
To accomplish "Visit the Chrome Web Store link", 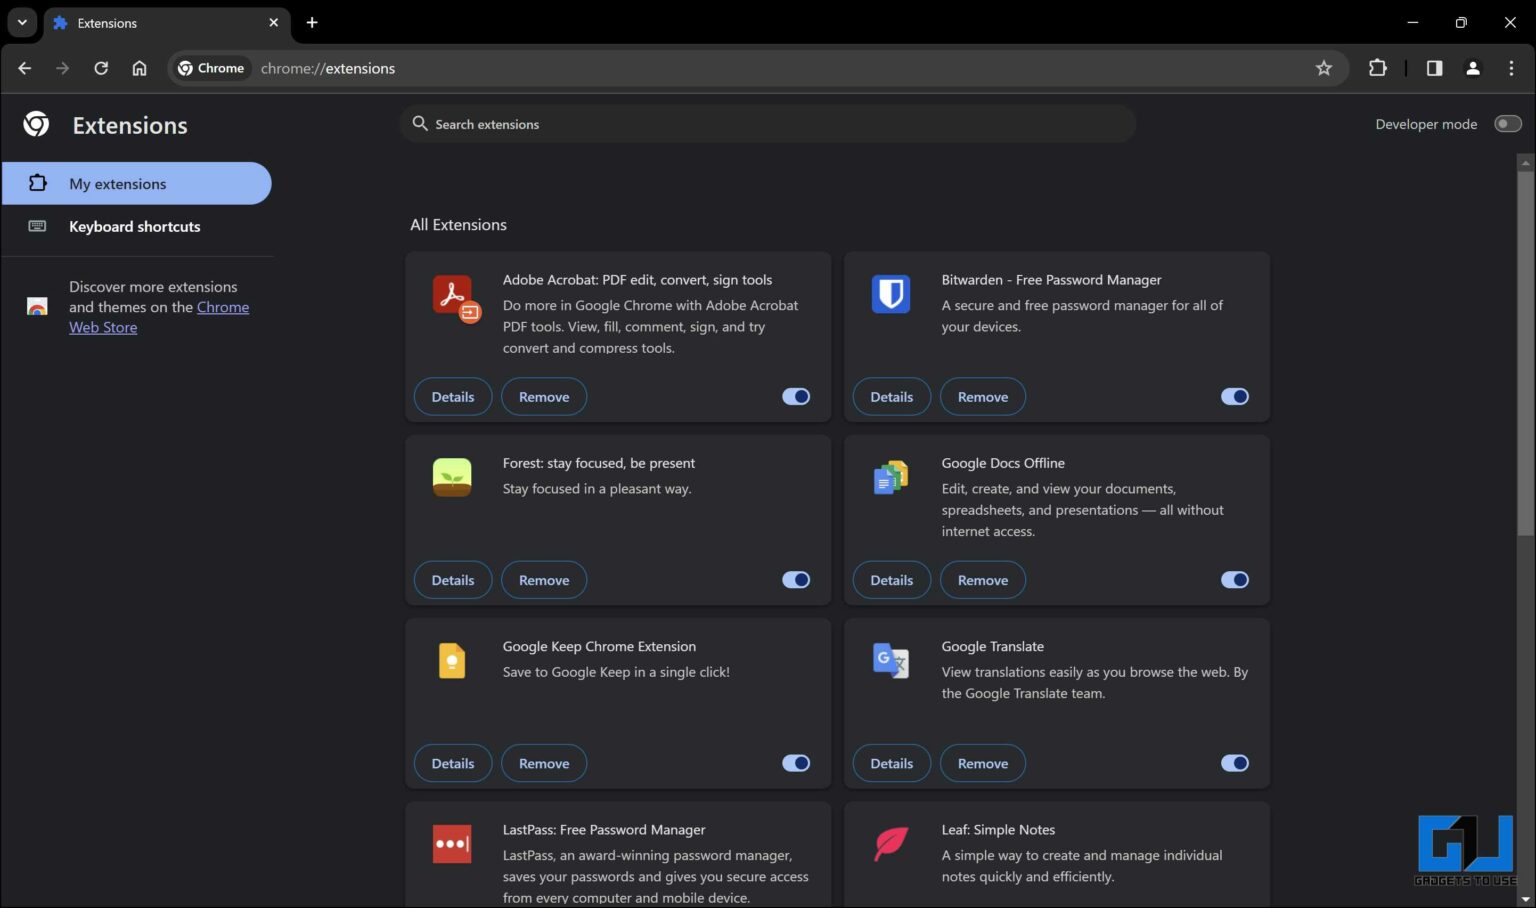I will [x=103, y=327].
